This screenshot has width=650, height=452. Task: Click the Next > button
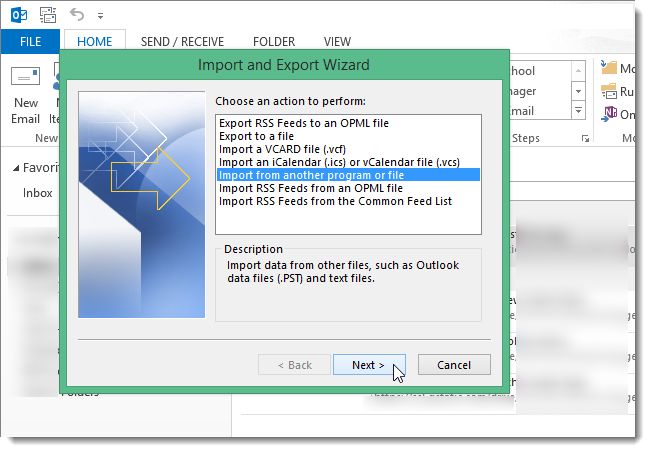[x=369, y=365]
